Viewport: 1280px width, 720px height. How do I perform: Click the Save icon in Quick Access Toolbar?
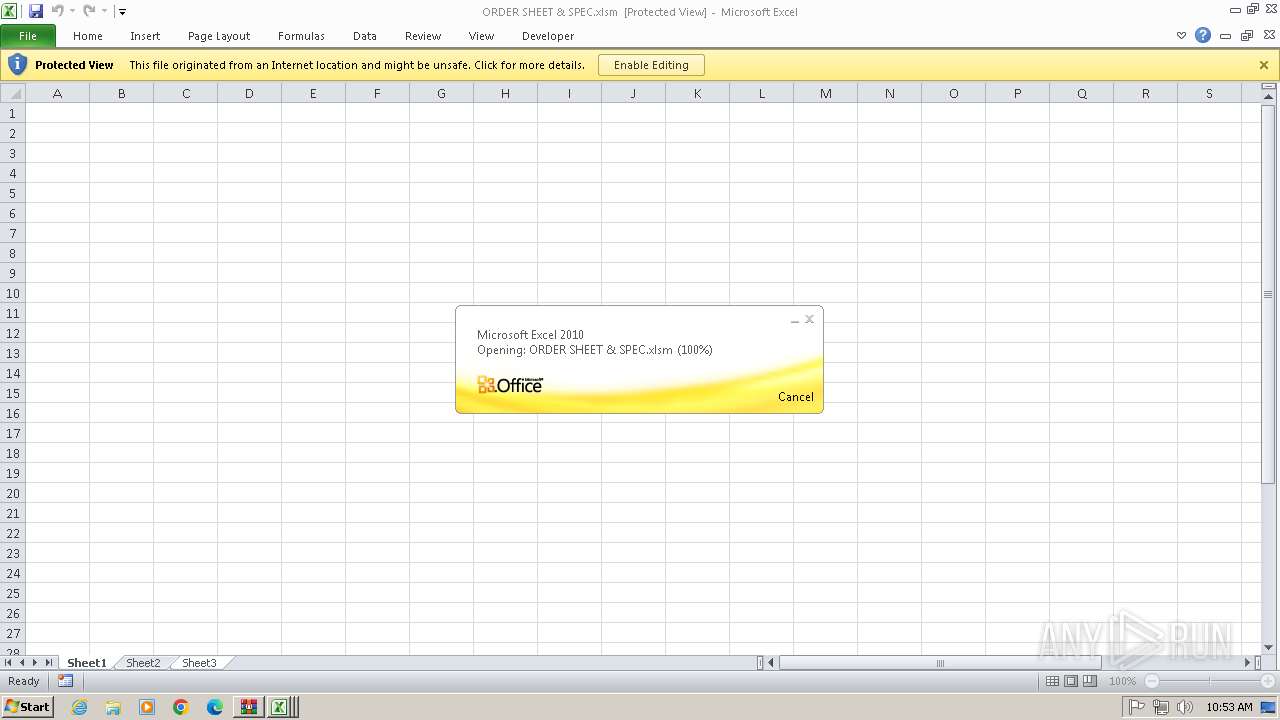tap(36, 11)
